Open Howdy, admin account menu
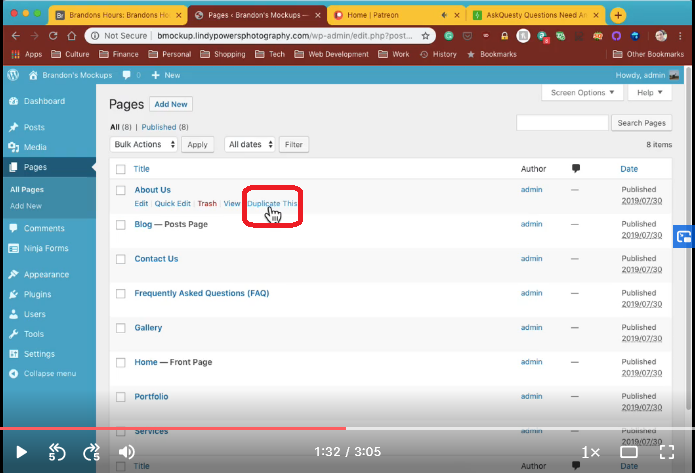695x473 pixels. tap(647, 75)
